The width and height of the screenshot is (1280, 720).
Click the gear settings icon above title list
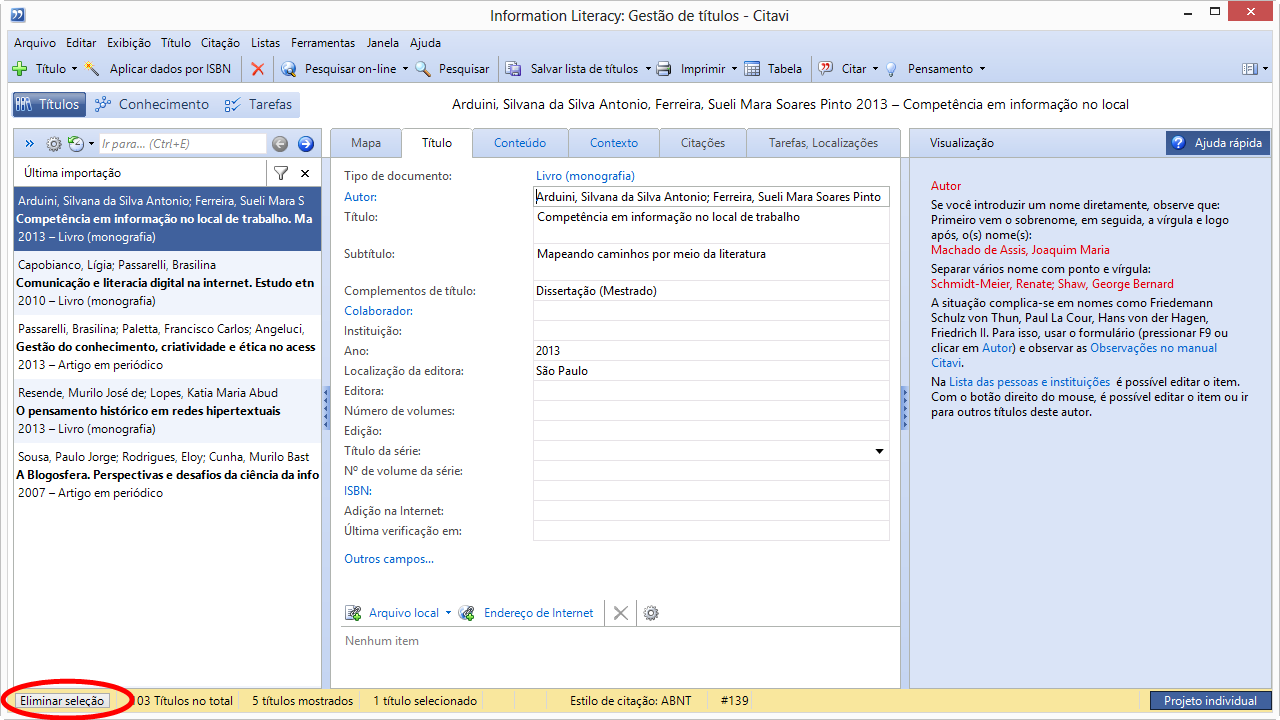54,144
